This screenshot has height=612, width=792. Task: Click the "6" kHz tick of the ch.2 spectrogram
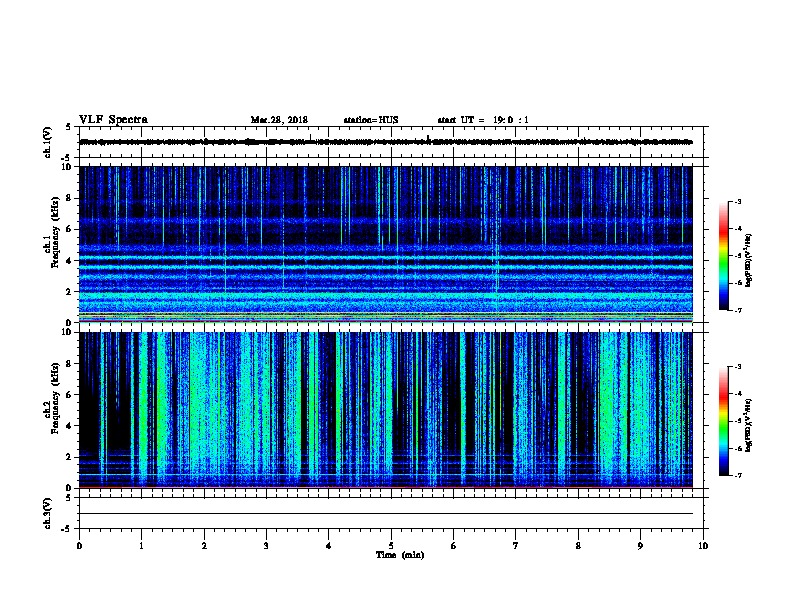click(70, 395)
